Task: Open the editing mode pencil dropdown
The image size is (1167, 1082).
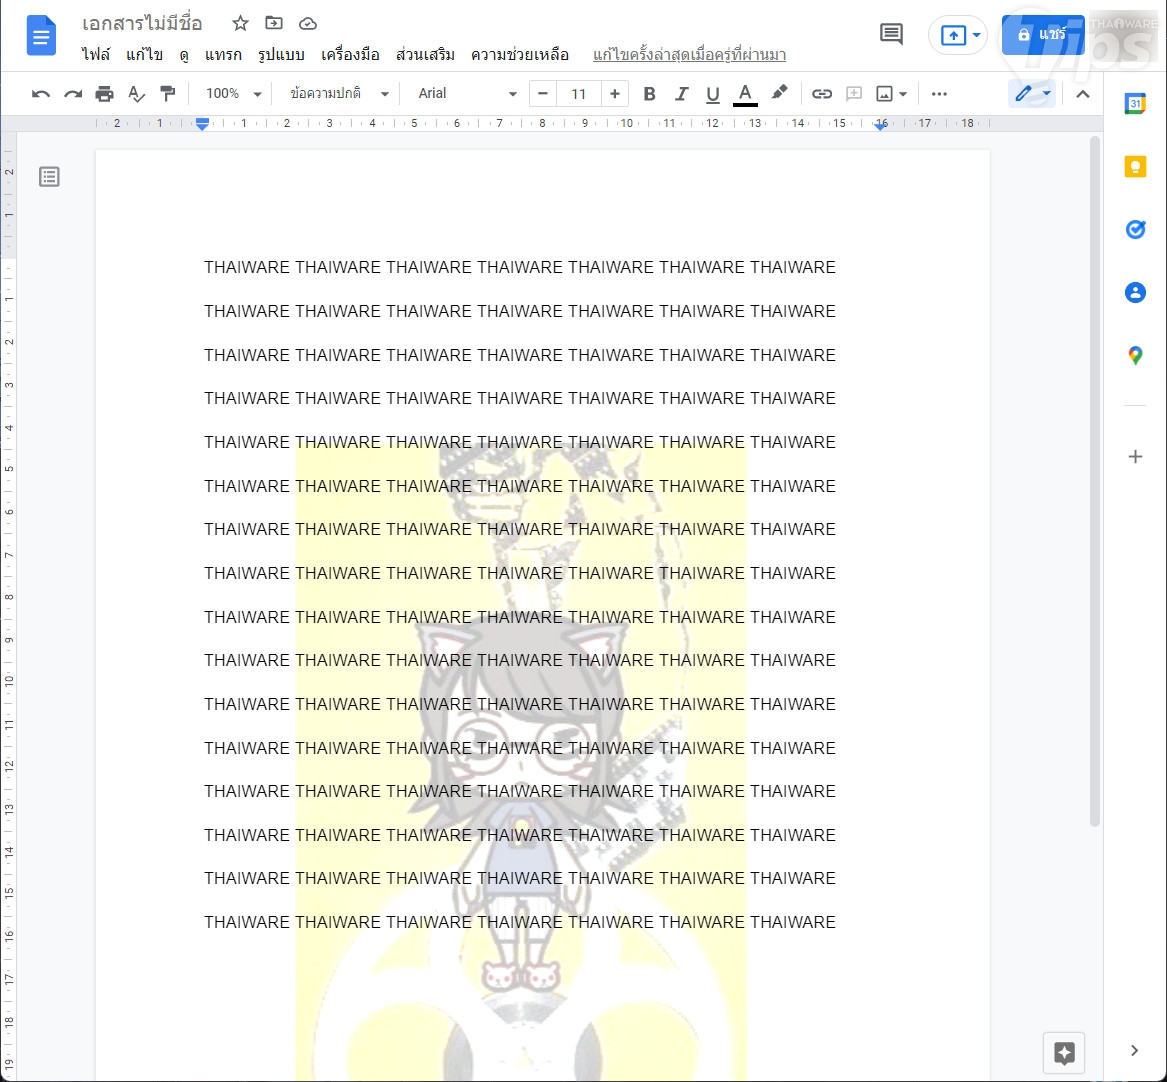Action: coord(1032,94)
